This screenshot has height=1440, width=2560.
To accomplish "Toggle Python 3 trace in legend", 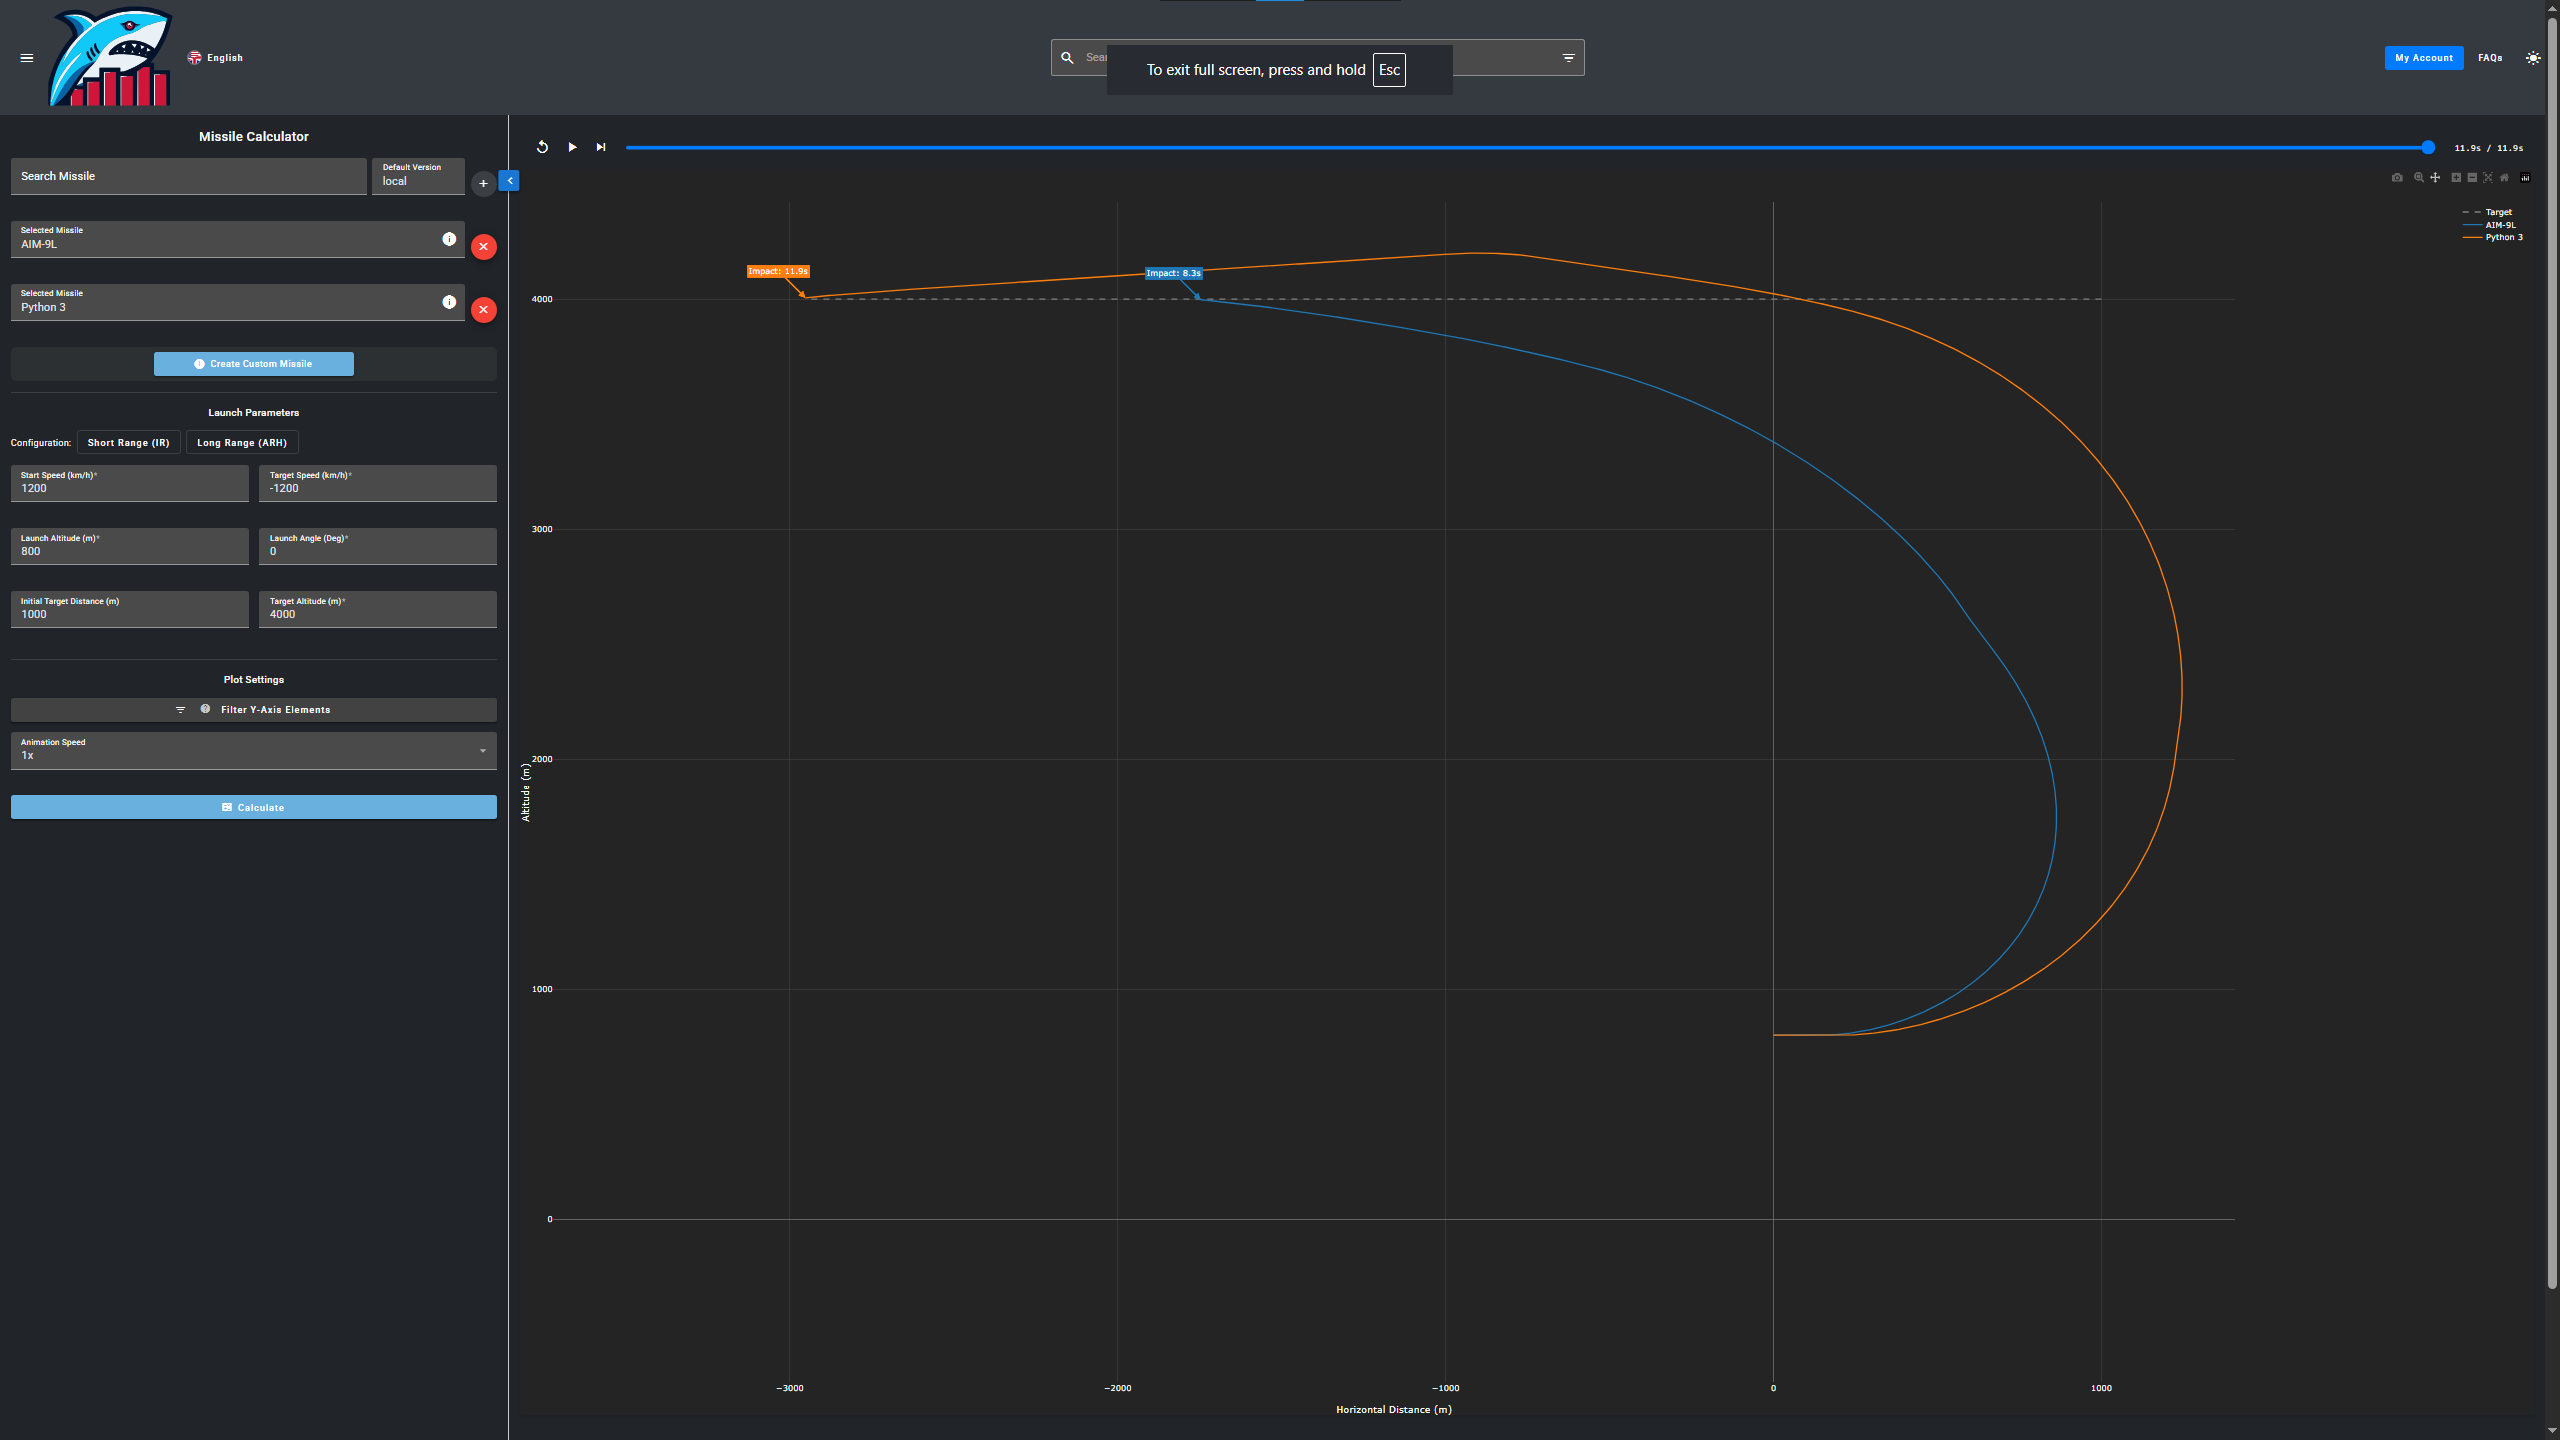I will [x=2503, y=238].
